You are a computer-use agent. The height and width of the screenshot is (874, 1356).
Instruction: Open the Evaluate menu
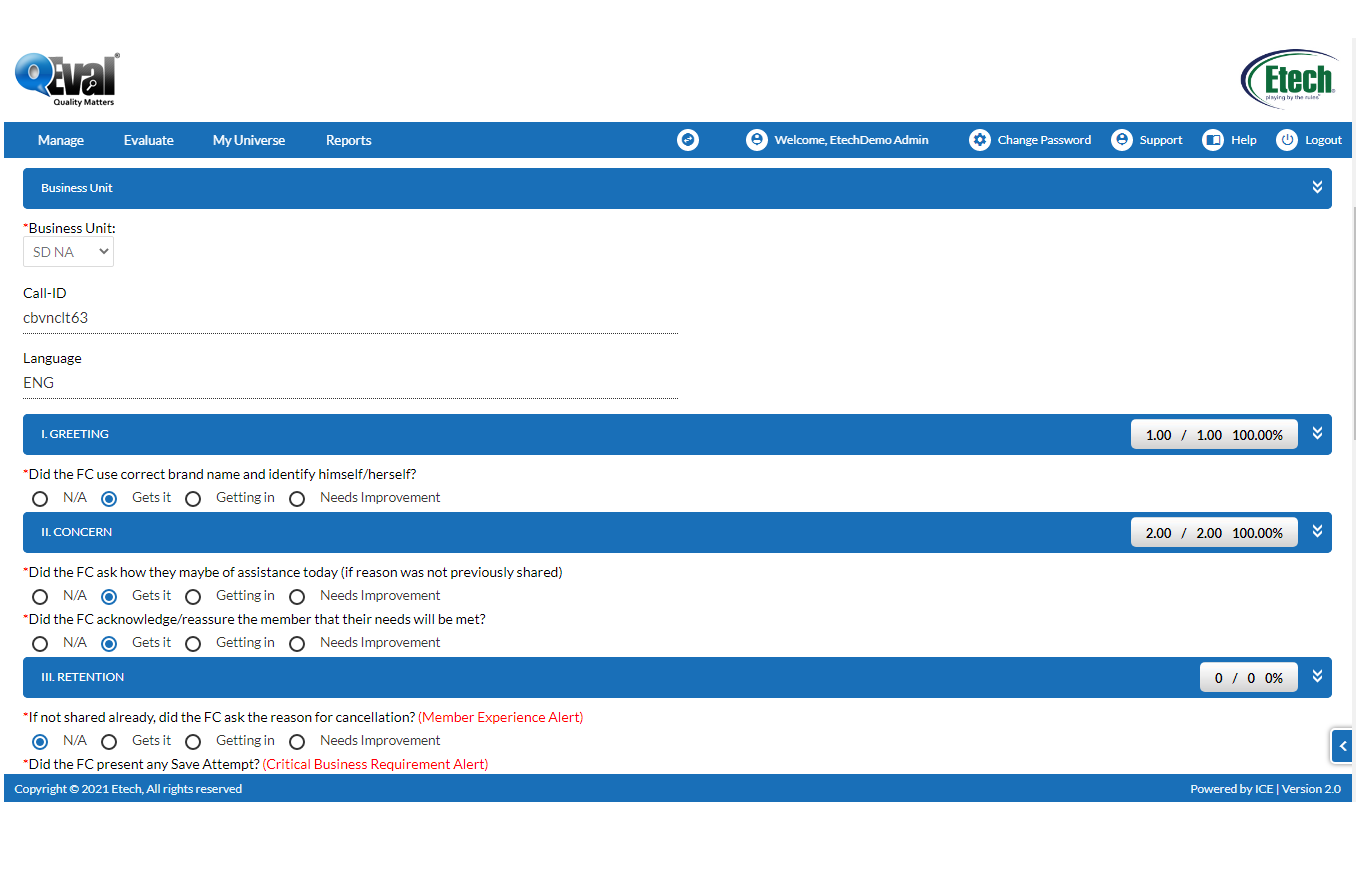click(149, 140)
